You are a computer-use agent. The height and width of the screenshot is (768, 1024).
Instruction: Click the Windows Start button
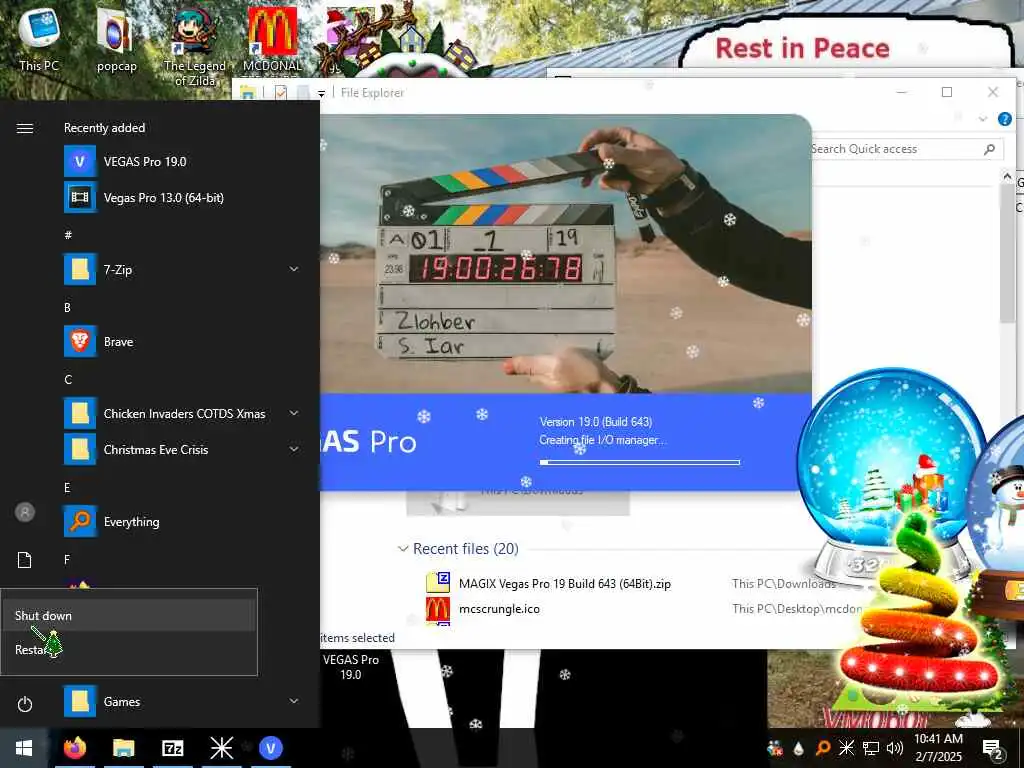tap(24, 748)
